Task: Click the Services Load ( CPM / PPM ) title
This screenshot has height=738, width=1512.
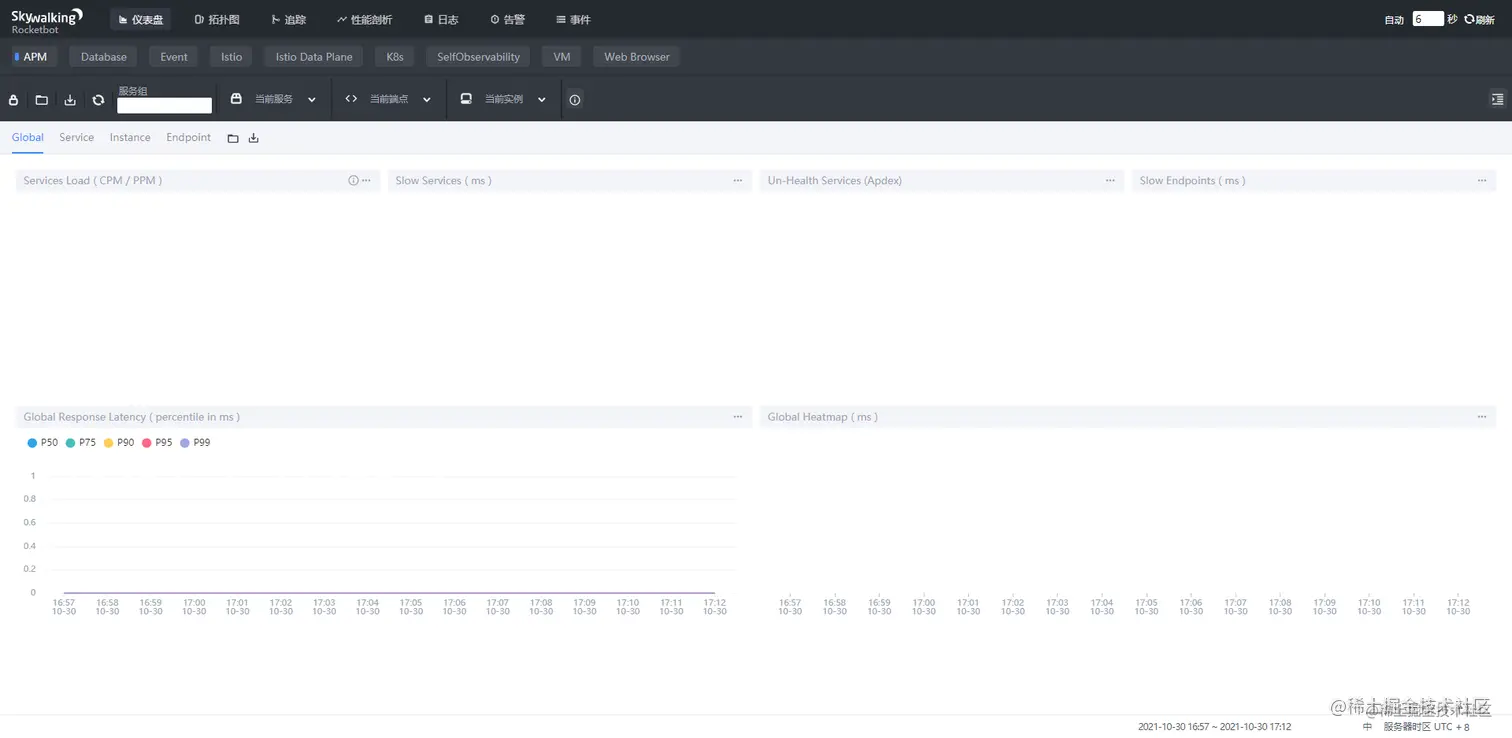Action: (93, 181)
